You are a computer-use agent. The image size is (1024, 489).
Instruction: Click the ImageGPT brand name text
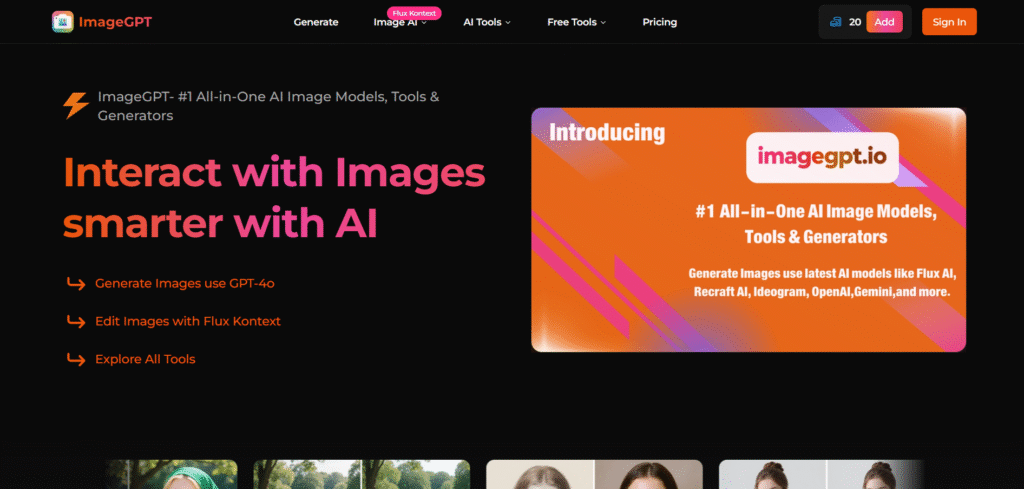coord(117,21)
